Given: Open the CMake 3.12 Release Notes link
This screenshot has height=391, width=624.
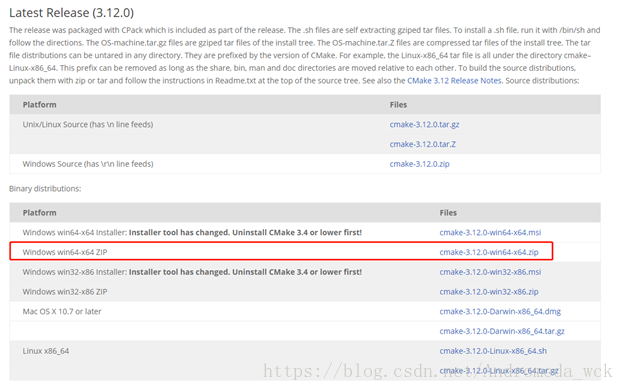Looking at the screenshot, I should (x=454, y=80).
